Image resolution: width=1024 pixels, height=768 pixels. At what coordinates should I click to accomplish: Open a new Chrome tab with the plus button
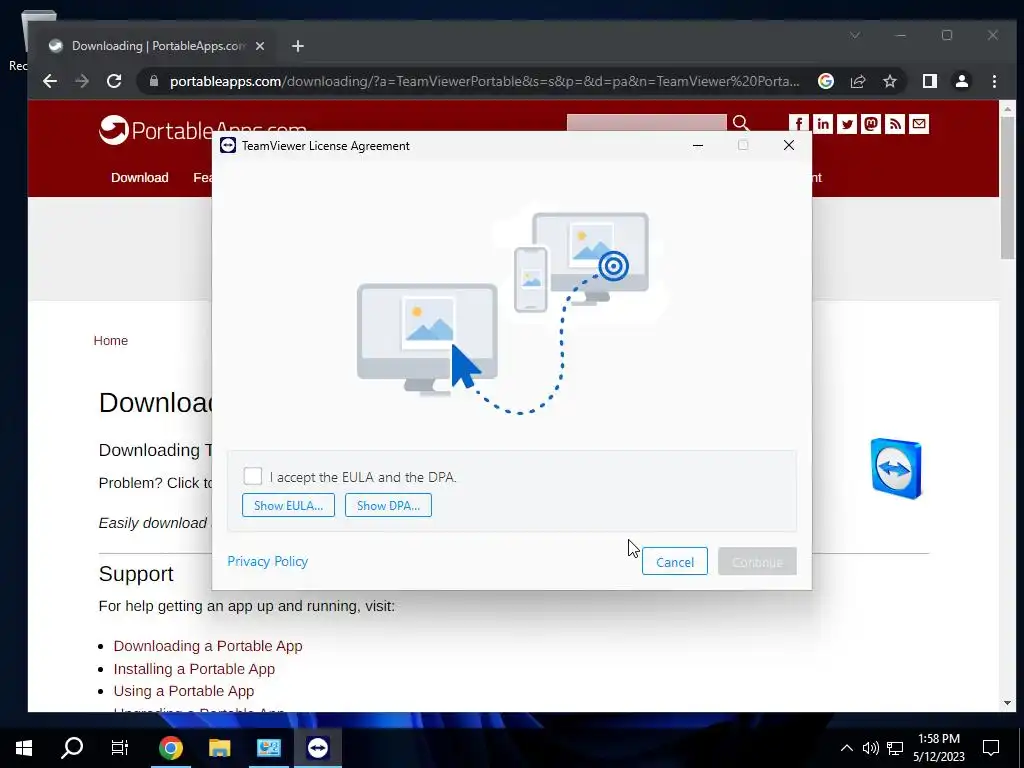(x=298, y=46)
